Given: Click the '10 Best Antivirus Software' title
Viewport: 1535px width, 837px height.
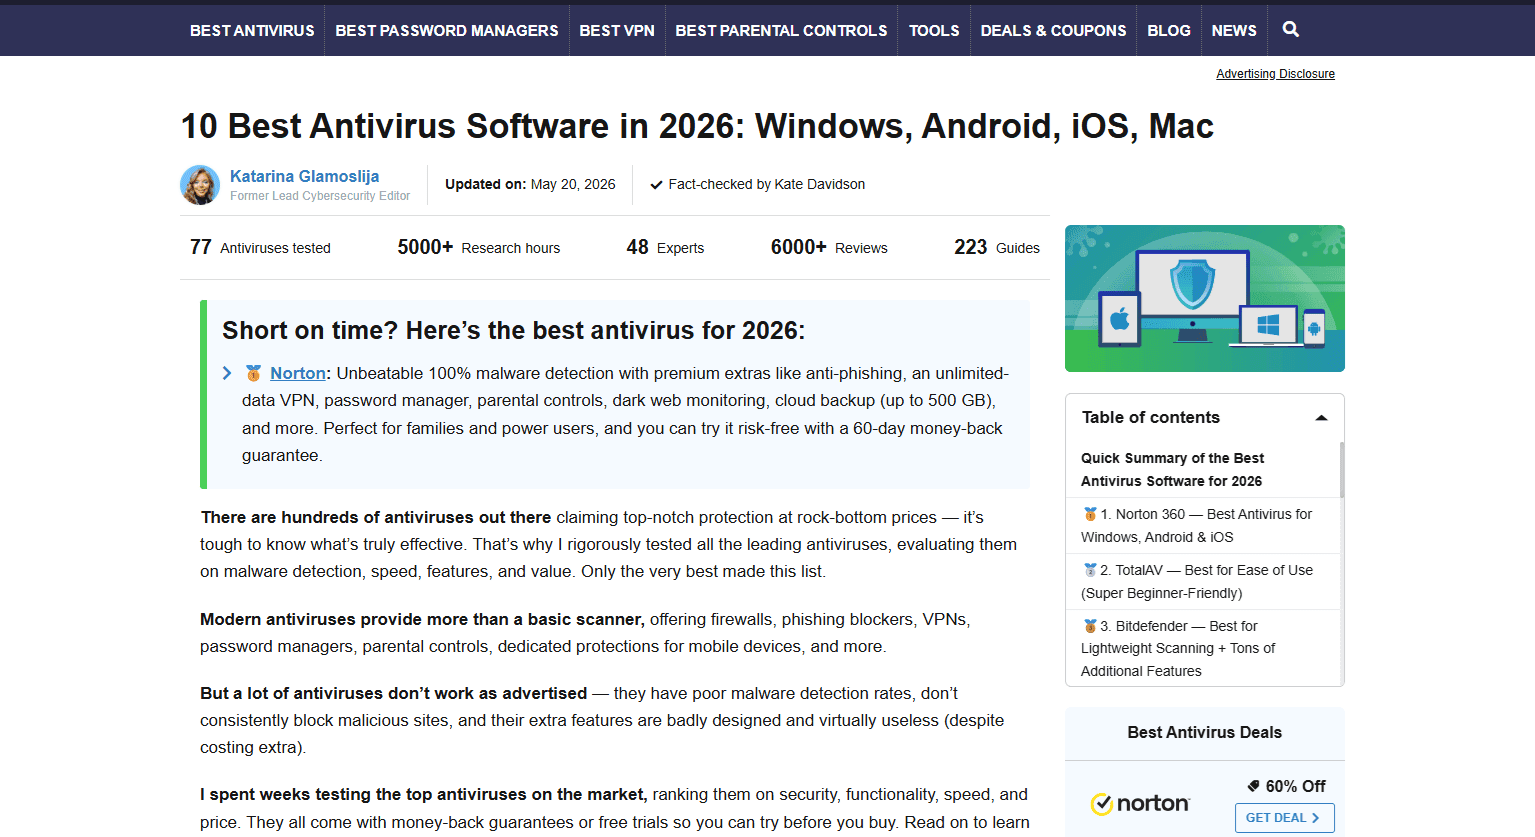Looking at the screenshot, I should click(x=697, y=126).
